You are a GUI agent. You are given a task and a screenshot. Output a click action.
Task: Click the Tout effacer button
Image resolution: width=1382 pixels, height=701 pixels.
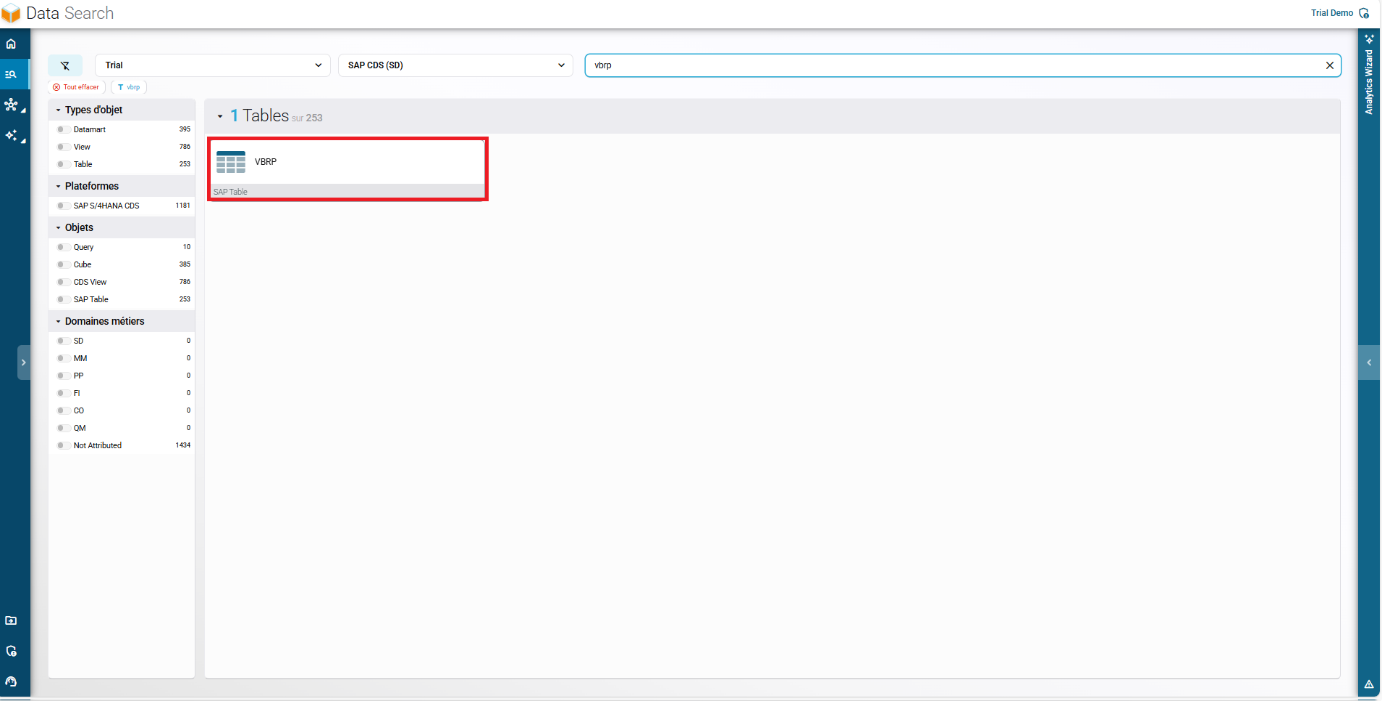click(x=77, y=87)
